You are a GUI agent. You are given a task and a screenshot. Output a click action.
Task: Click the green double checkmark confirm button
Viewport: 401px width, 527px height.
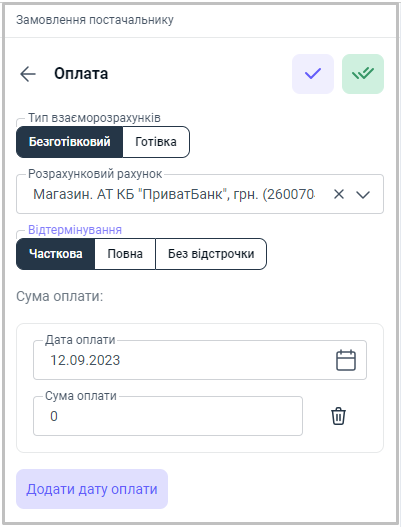click(363, 74)
